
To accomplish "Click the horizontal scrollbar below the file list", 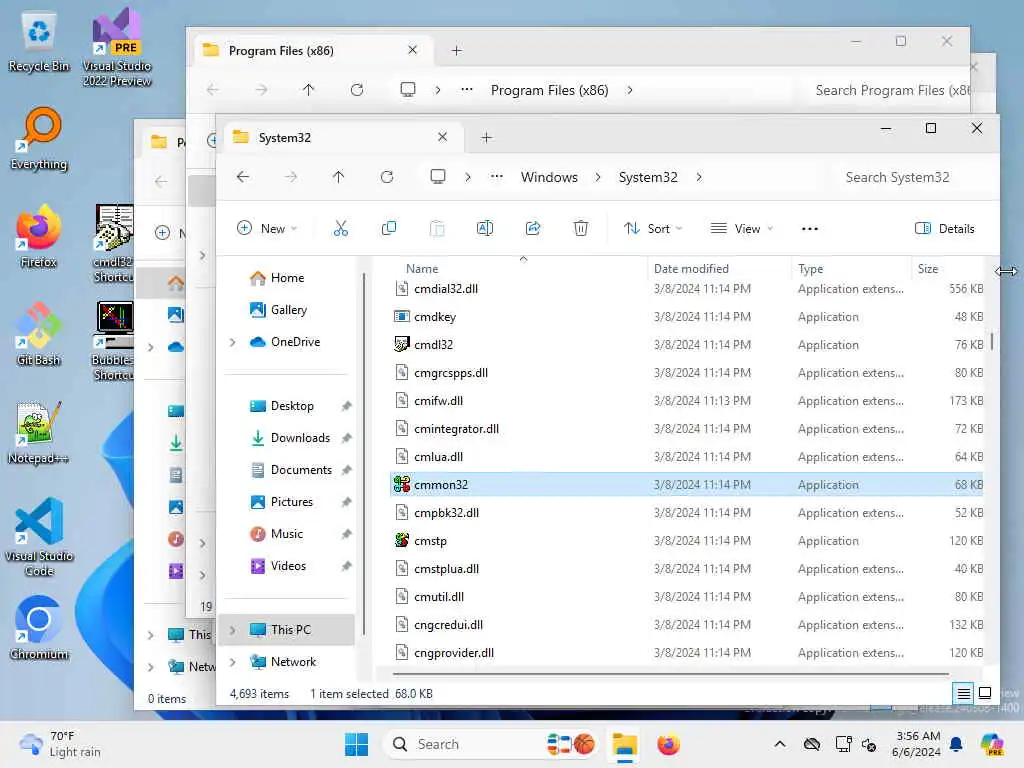I will point(671,673).
